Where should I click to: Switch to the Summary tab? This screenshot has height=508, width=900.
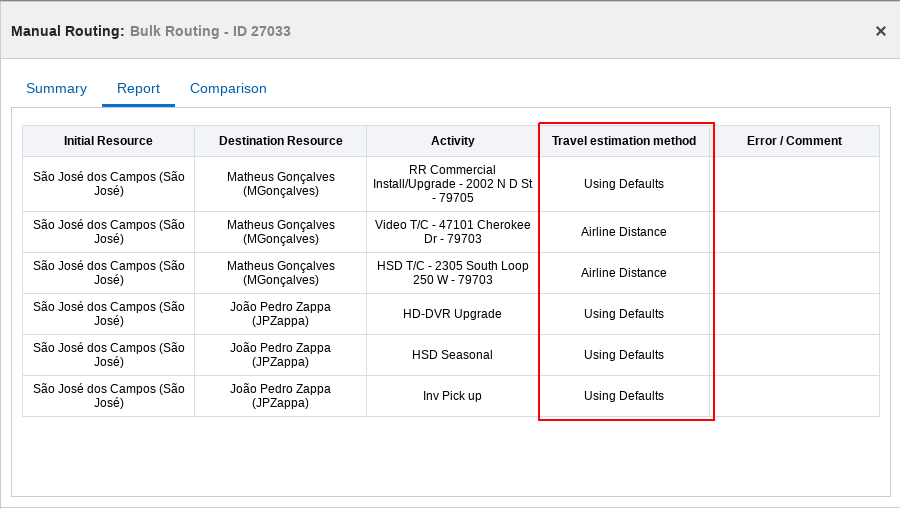56,88
